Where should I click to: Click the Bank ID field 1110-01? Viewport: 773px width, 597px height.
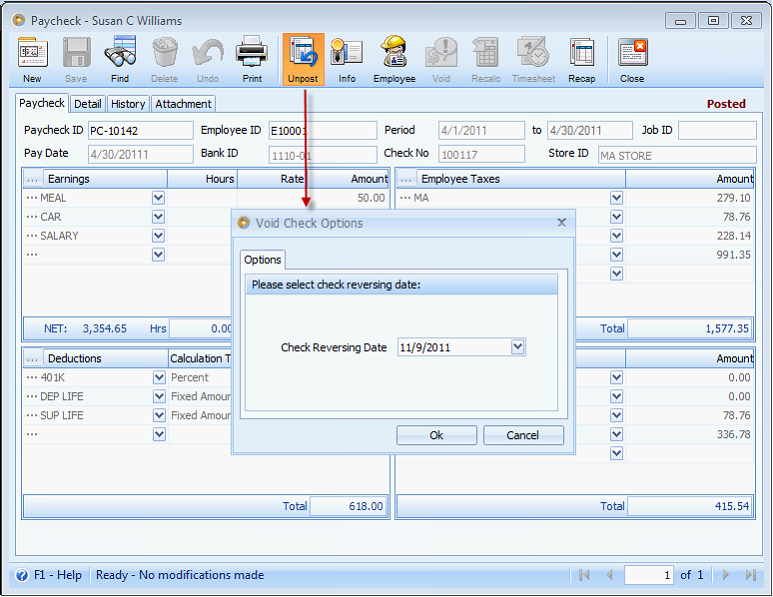click(323, 155)
